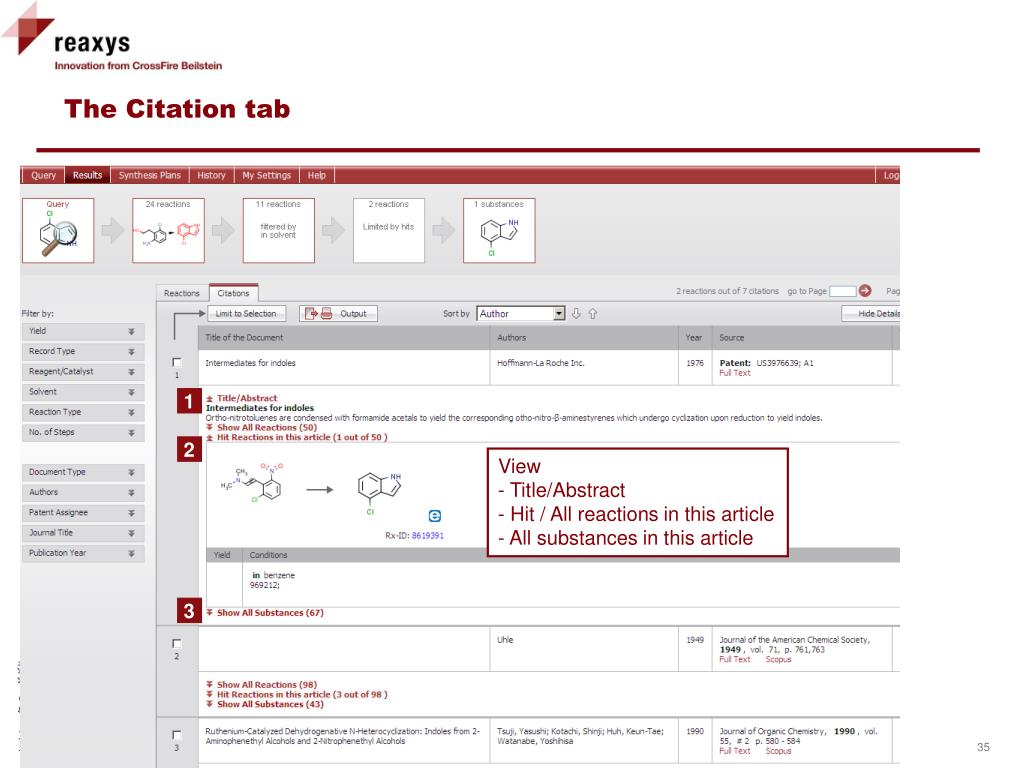Viewport: 1024px width, 768px height.
Task: Switch to the Results tab
Action: pyautogui.click(x=88, y=175)
